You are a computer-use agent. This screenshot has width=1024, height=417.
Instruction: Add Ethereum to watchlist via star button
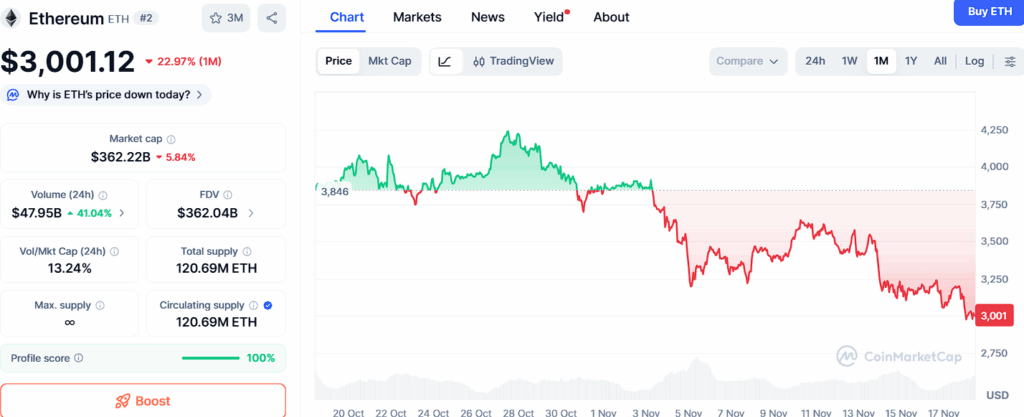coord(226,18)
